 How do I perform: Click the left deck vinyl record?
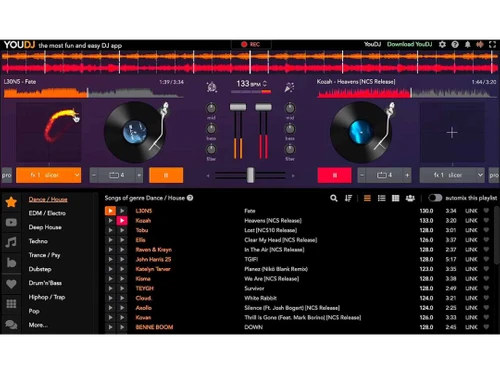[x=135, y=132]
